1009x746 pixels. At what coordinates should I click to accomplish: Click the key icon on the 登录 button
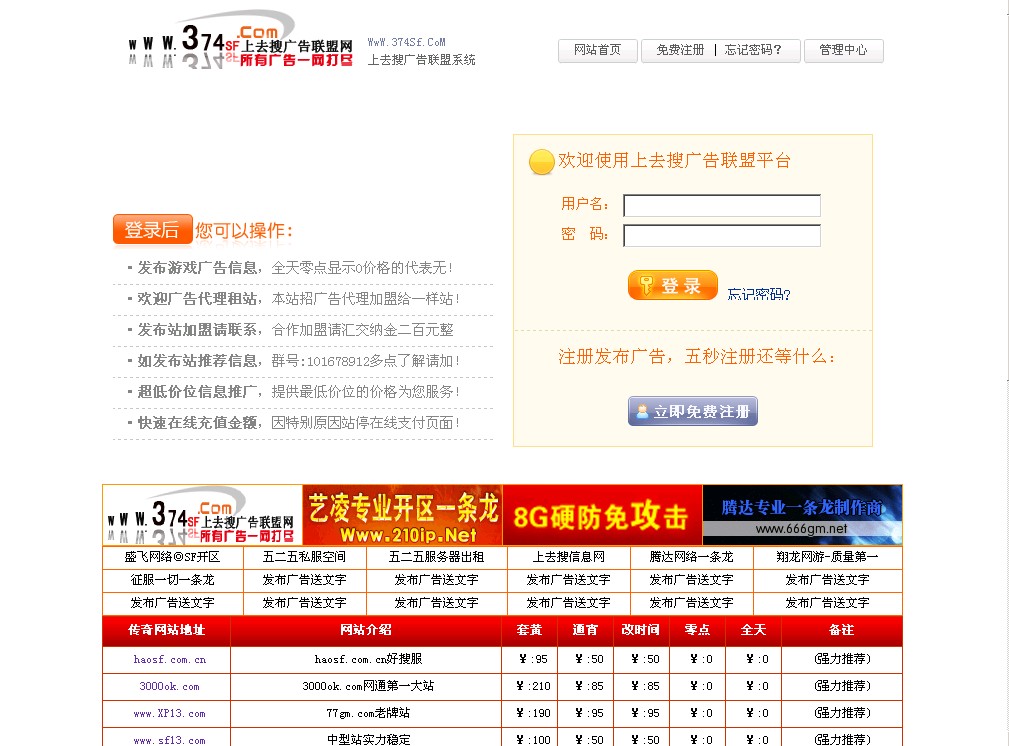(x=646, y=285)
